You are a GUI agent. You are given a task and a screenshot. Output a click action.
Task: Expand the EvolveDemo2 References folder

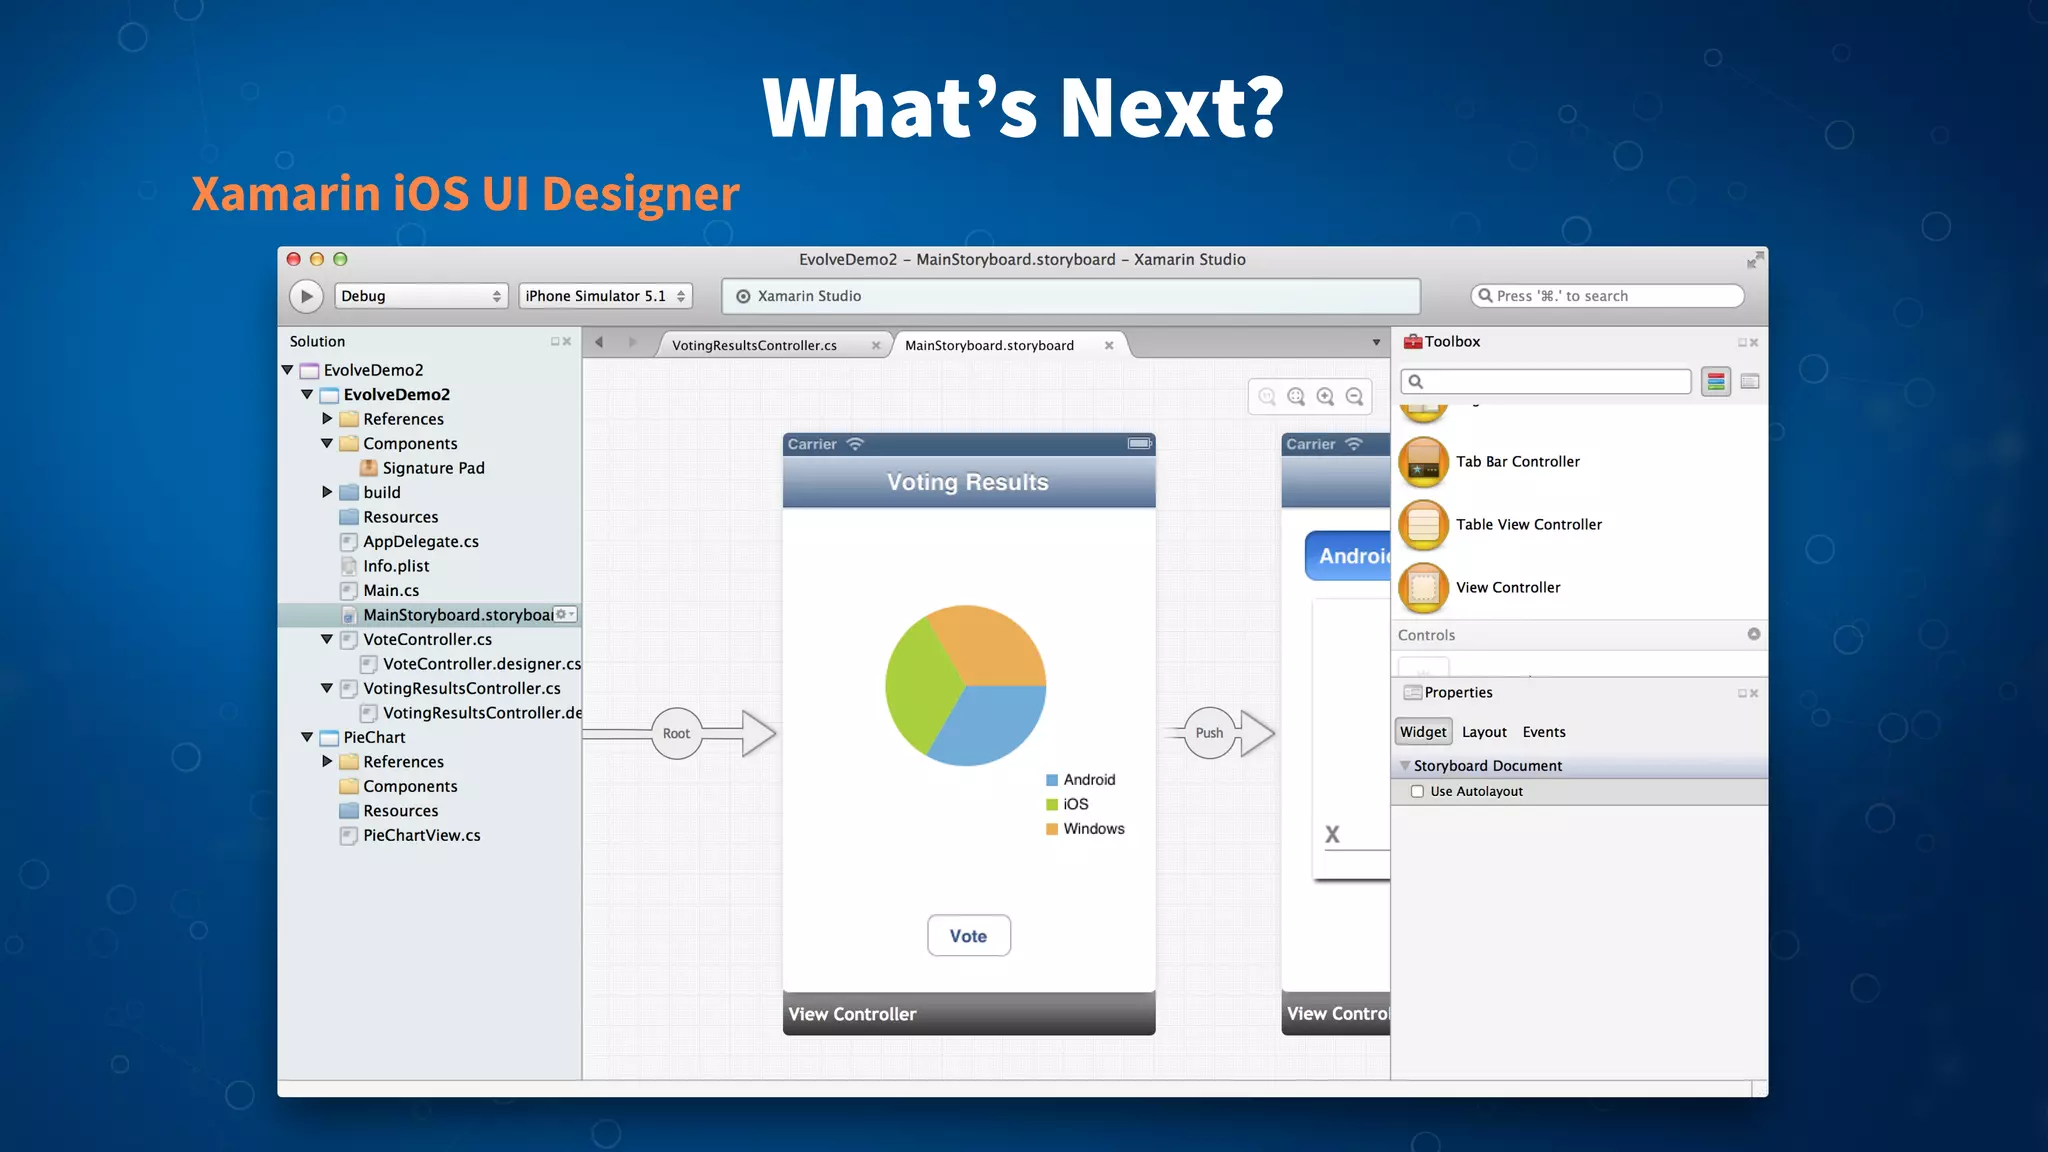(x=326, y=419)
